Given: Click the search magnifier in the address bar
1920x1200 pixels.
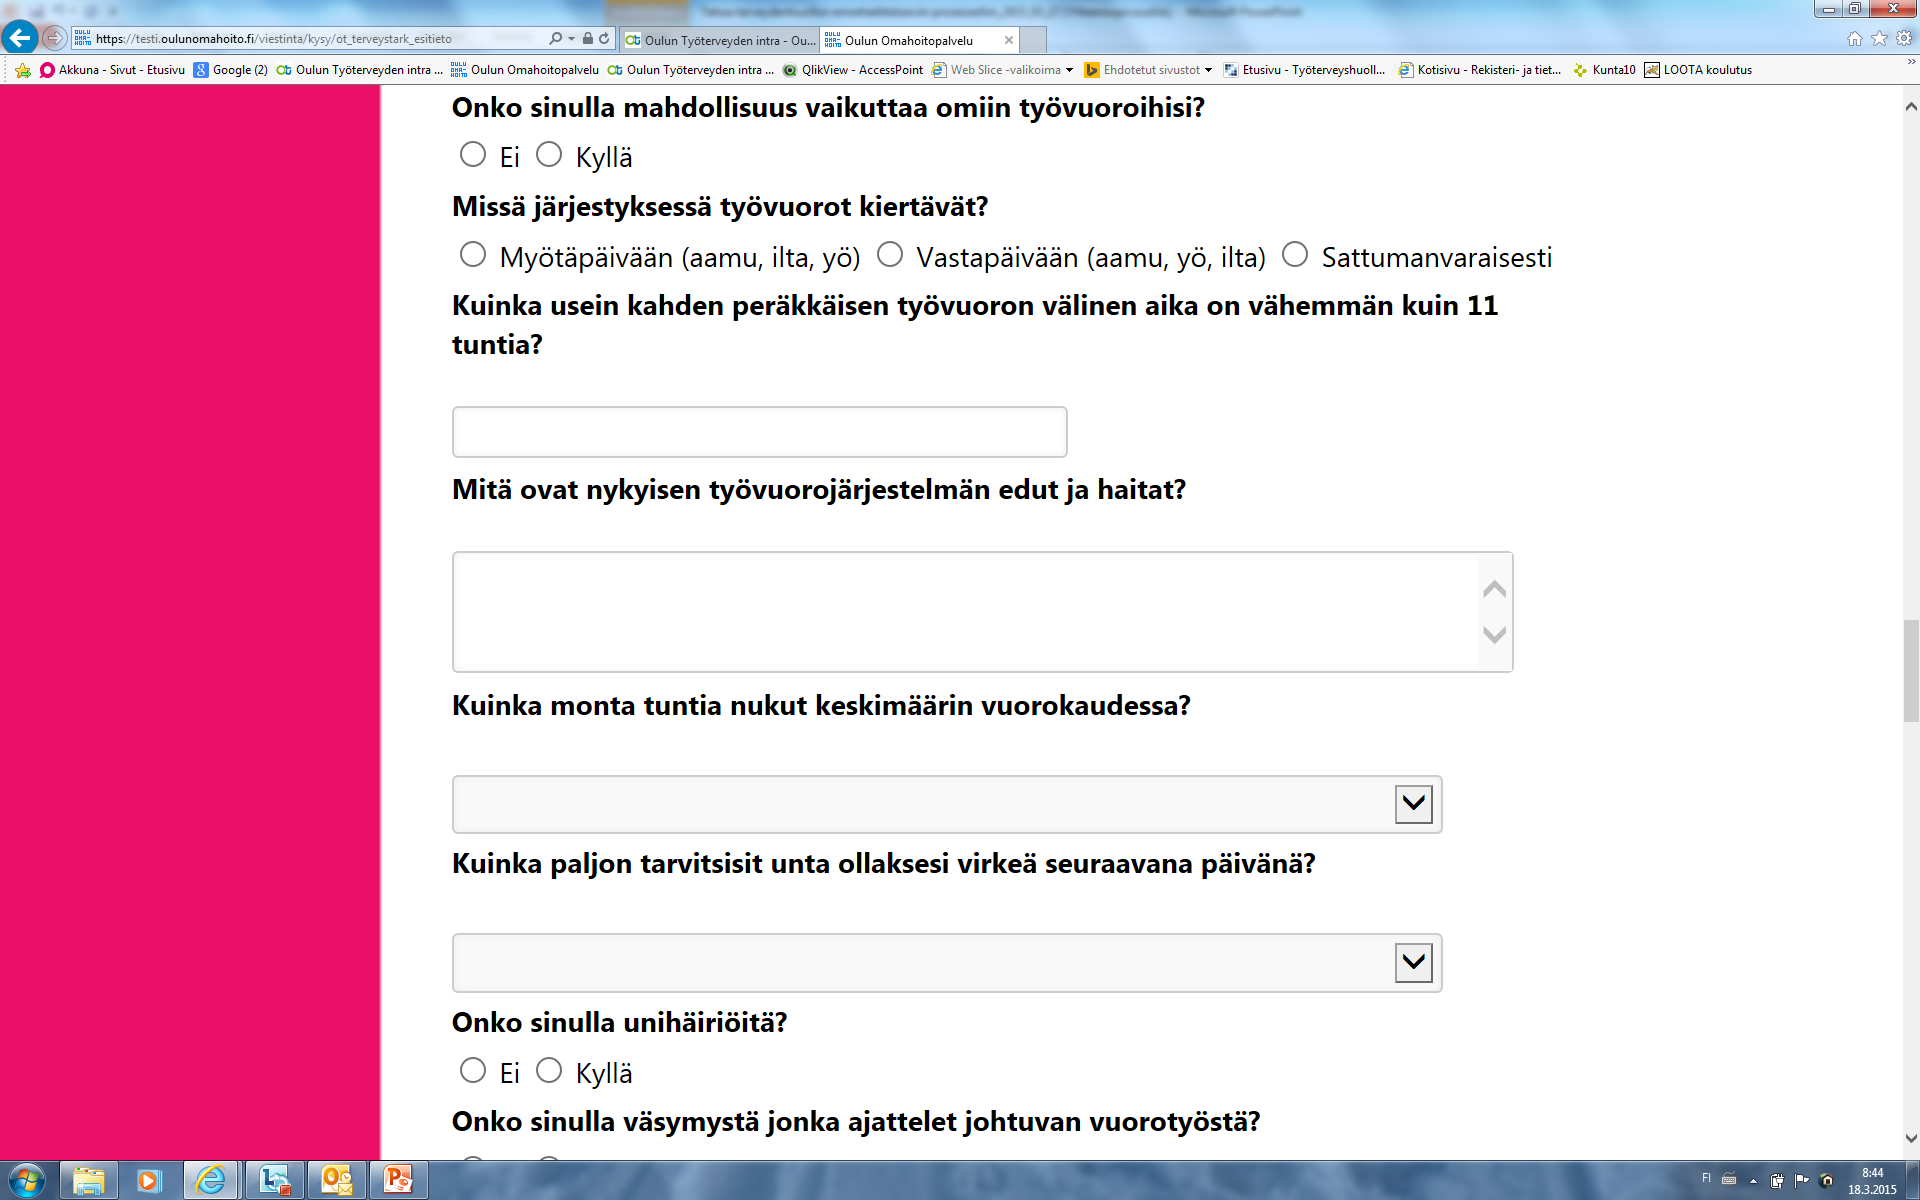Looking at the screenshot, I should (555, 39).
